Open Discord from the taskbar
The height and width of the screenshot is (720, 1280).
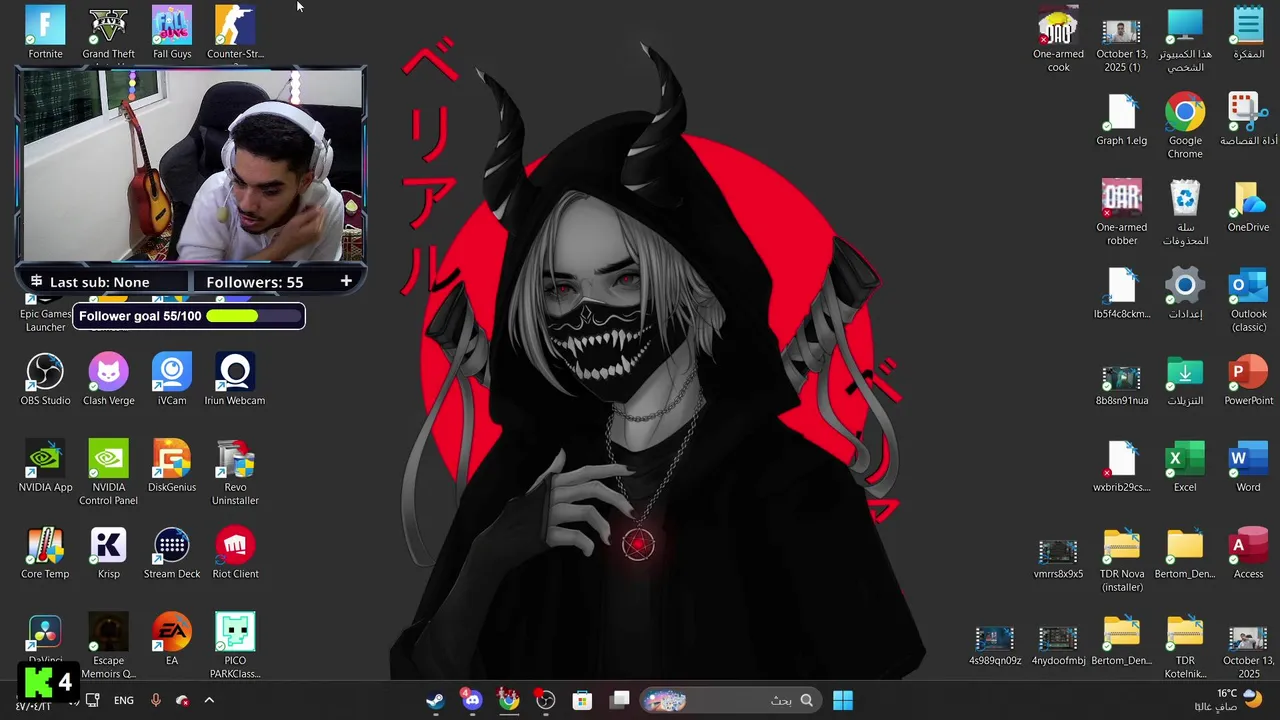point(472,700)
